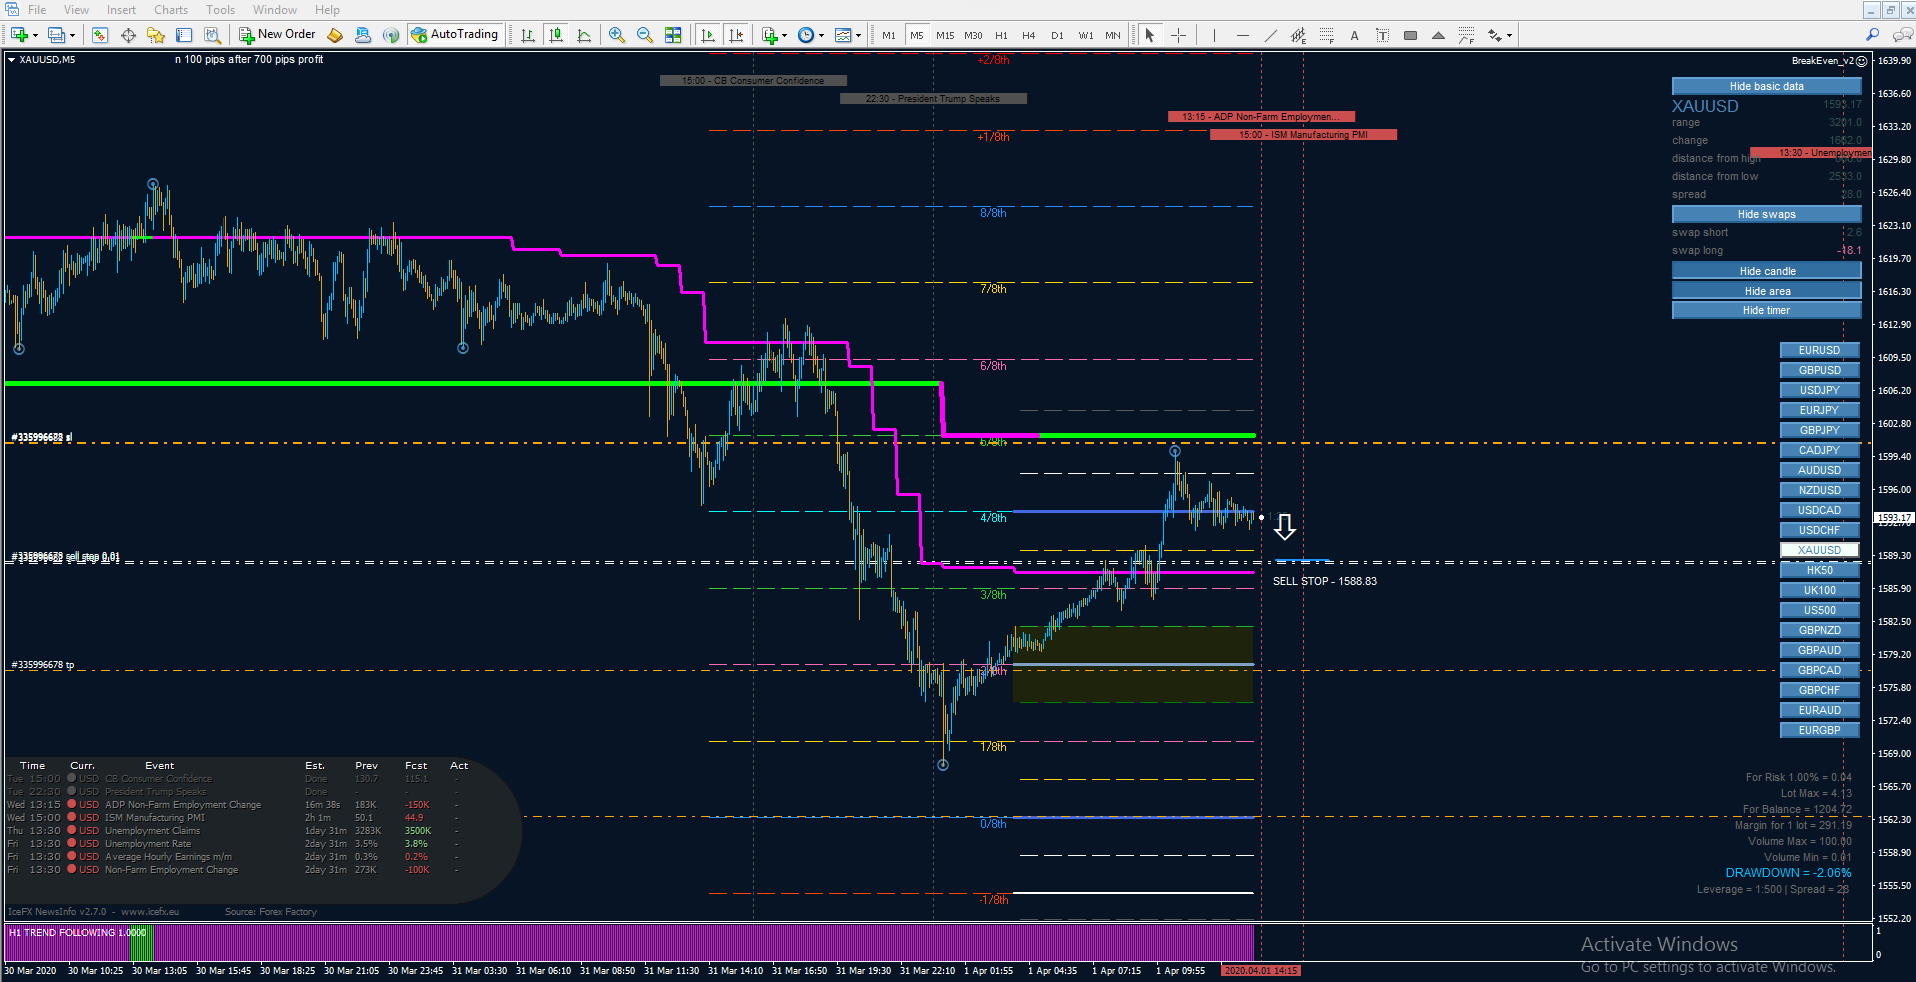The width and height of the screenshot is (1916, 982).
Task: Open the Data Window crosshair icon
Action: (128, 35)
